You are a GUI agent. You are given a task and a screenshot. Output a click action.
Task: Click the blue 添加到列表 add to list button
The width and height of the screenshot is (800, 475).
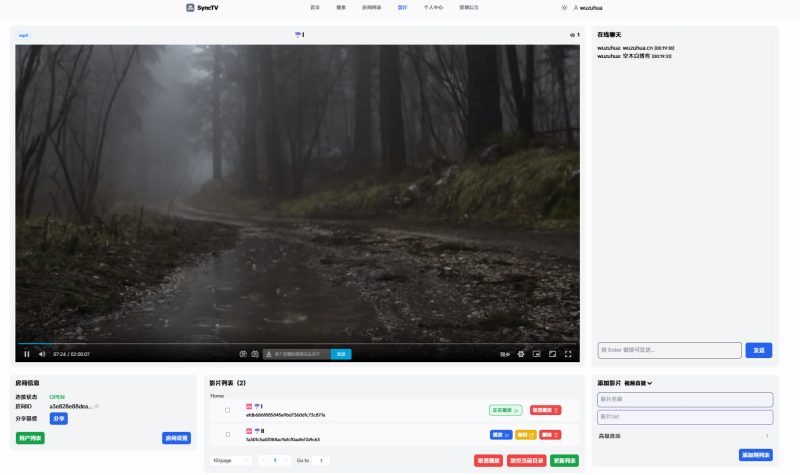point(756,455)
